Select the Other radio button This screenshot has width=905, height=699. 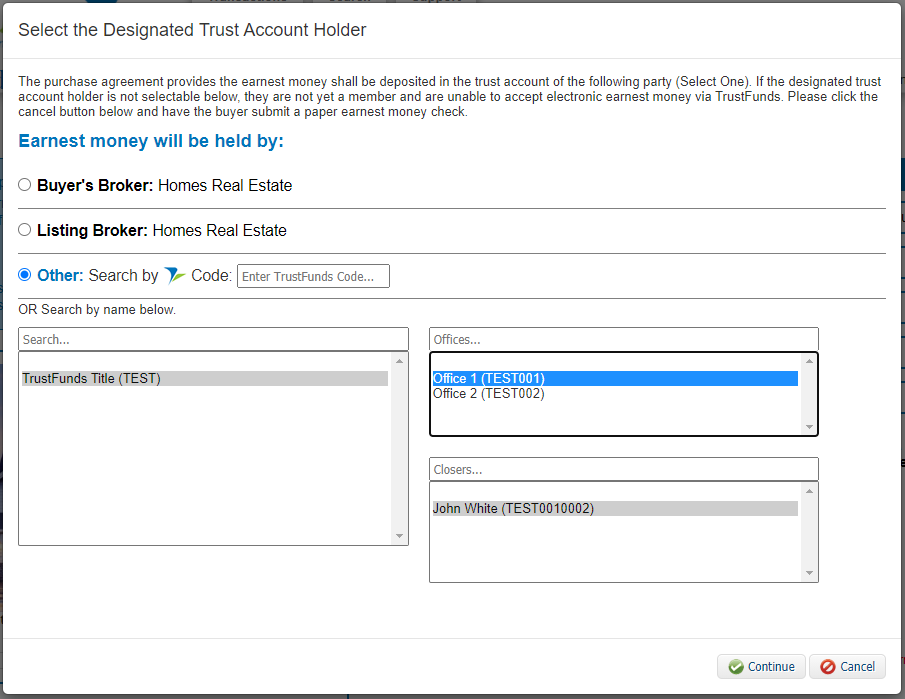click(x=24, y=275)
